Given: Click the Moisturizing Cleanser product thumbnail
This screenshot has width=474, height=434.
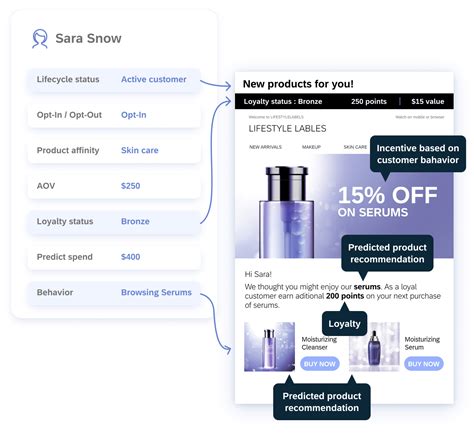Looking at the screenshot, I should (269, 347).
